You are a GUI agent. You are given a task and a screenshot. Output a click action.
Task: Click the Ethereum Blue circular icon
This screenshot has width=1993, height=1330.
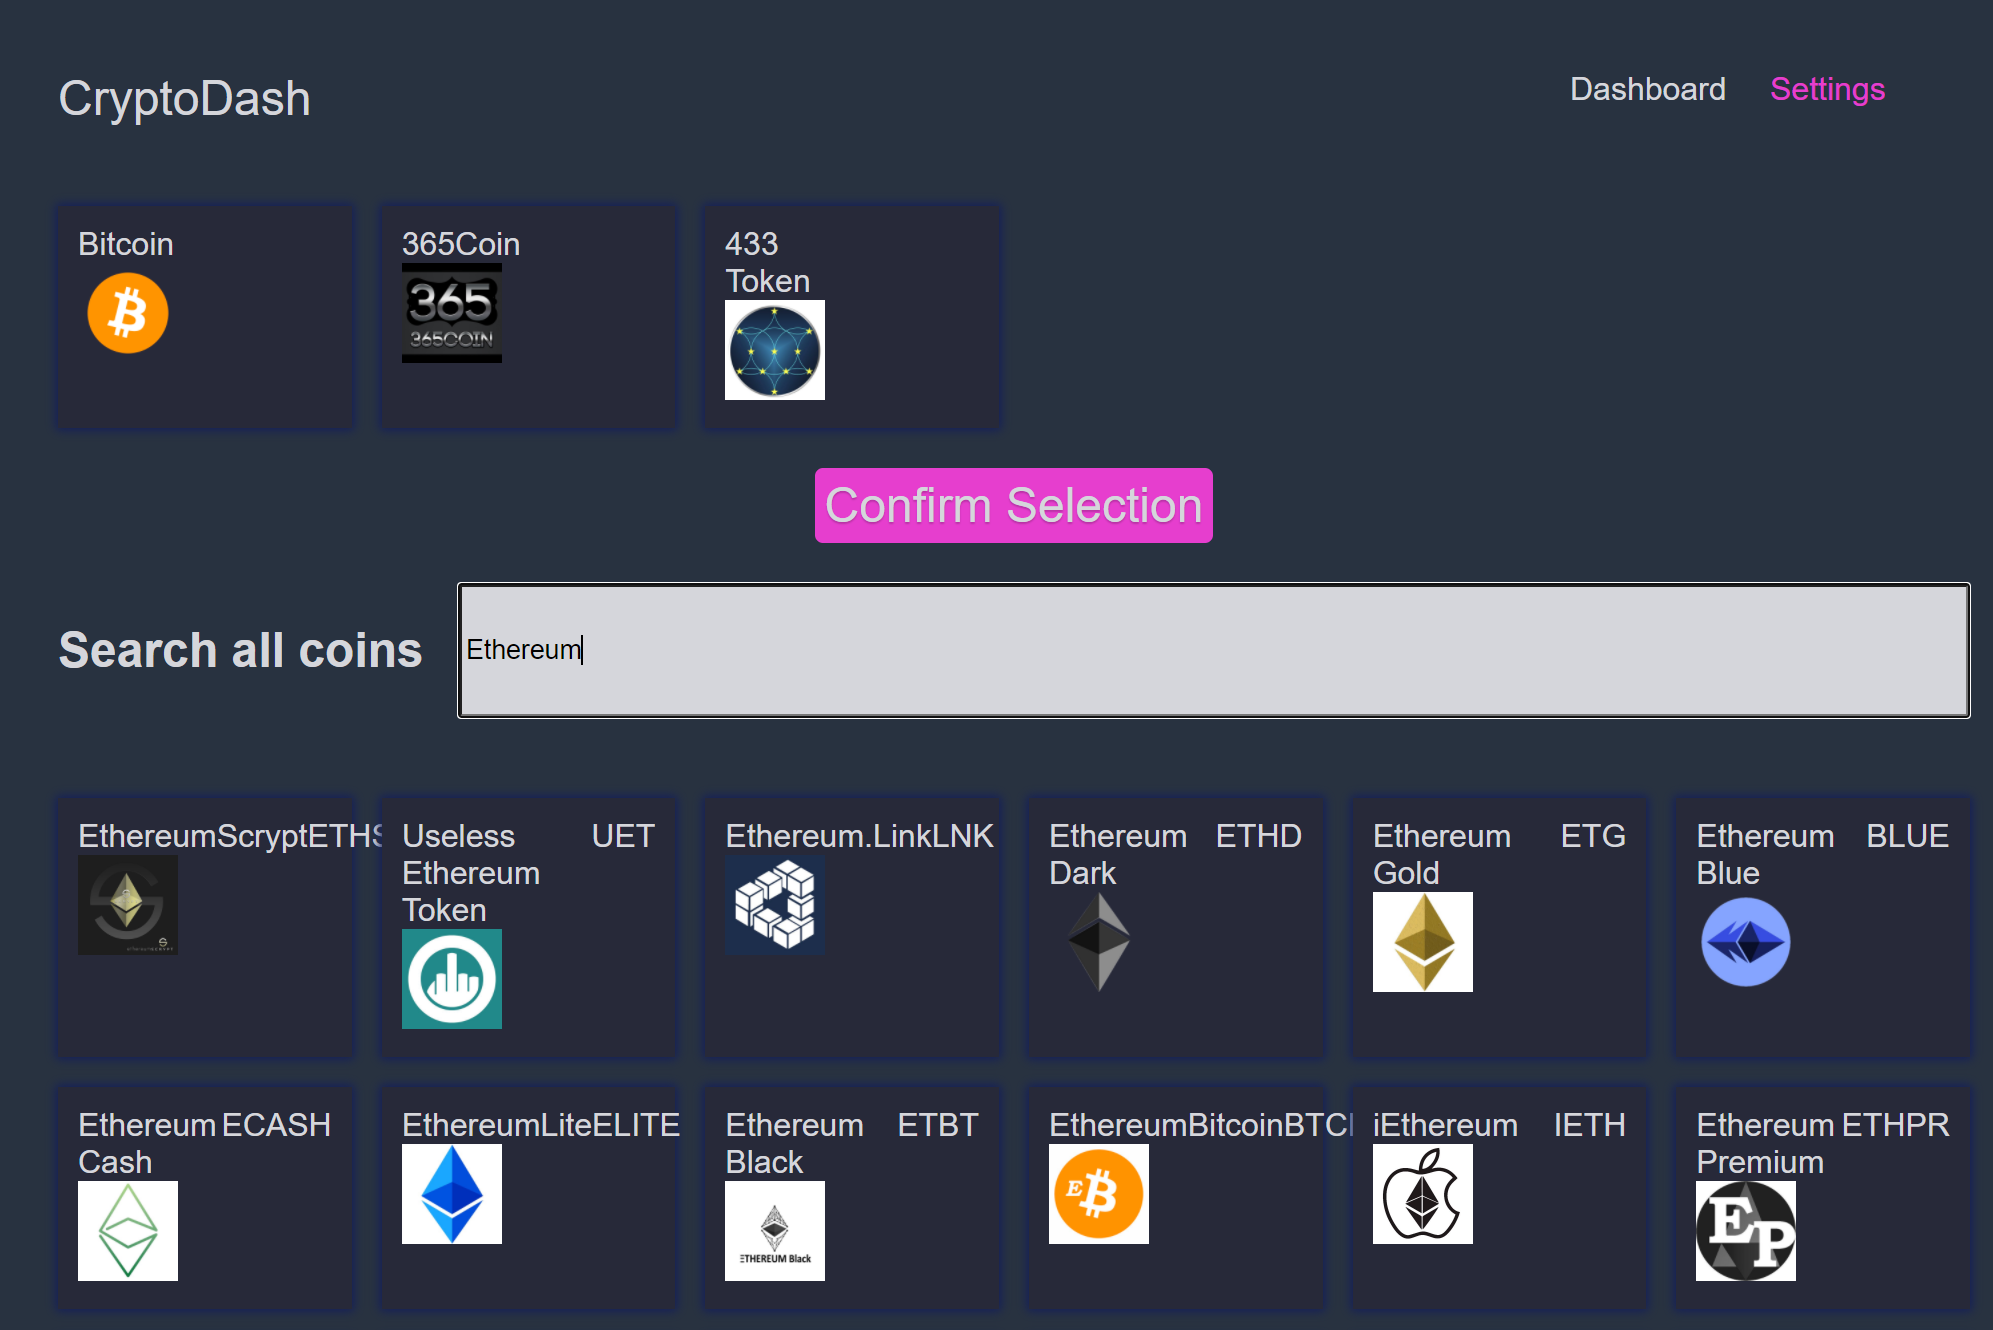[x=1746, y=942]
